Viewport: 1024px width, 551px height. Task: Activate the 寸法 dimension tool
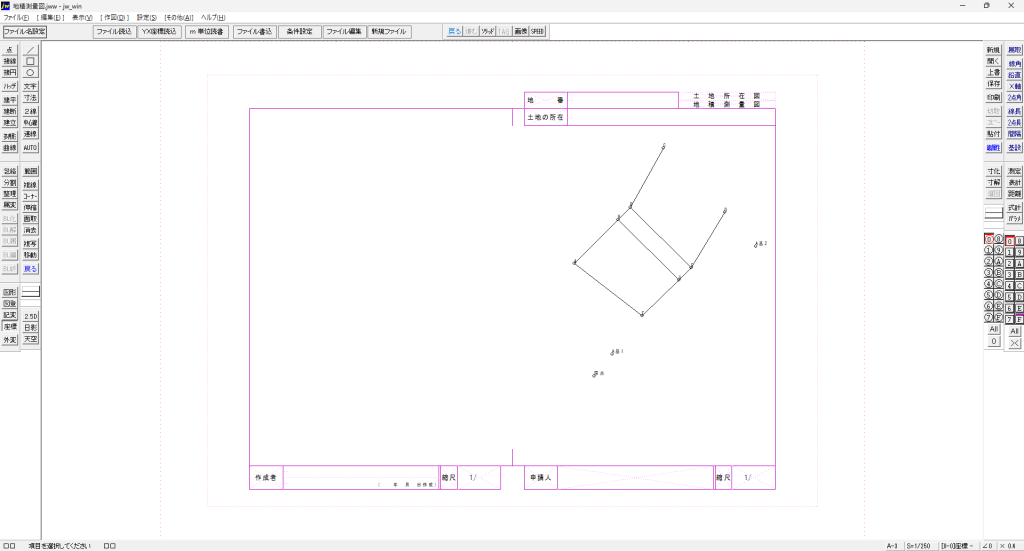tap(30, 99)
